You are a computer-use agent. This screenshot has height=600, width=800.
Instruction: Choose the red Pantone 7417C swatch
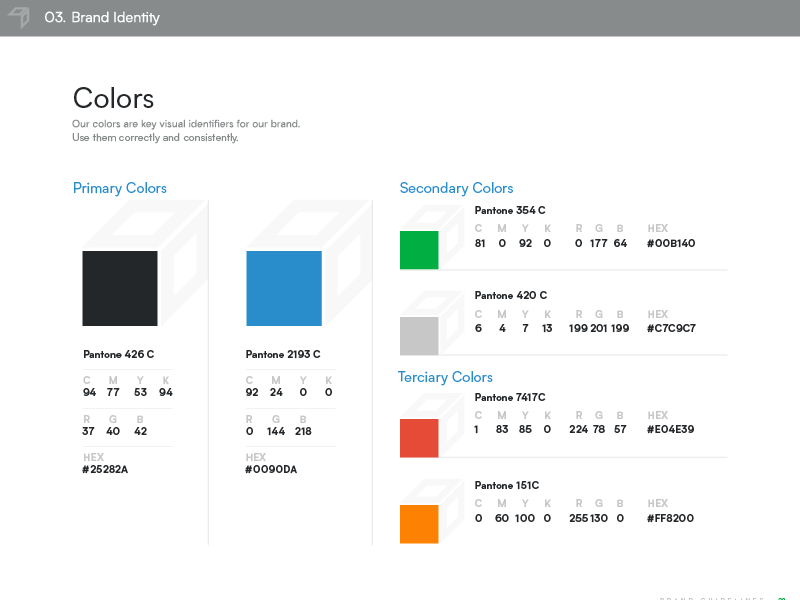pos(419,438)
